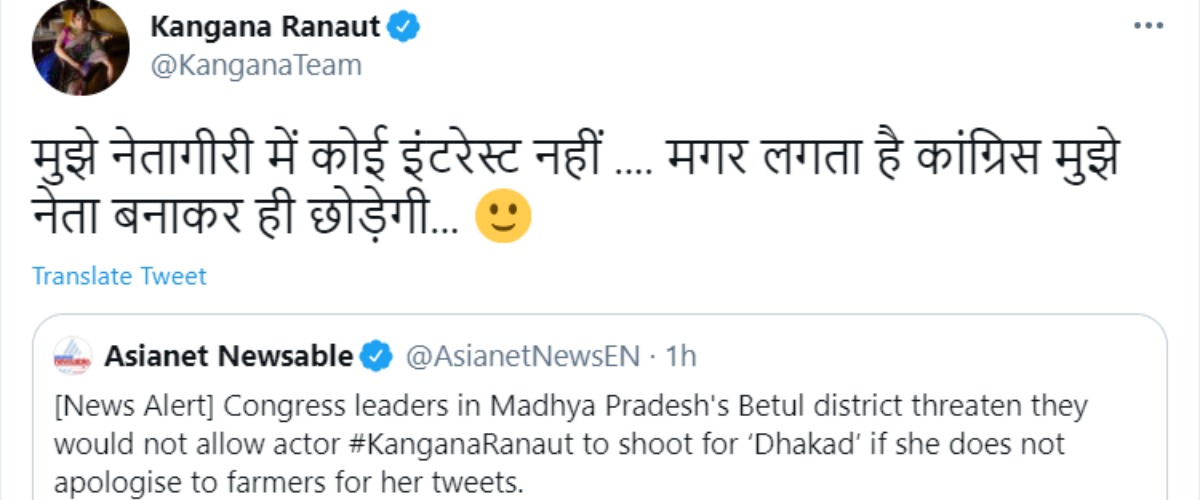Image resolution: width=1200 pixels, height=500 pixels.
Task: Open Kangana Ranaut's profile picture
Action: (x=80, y=48)
